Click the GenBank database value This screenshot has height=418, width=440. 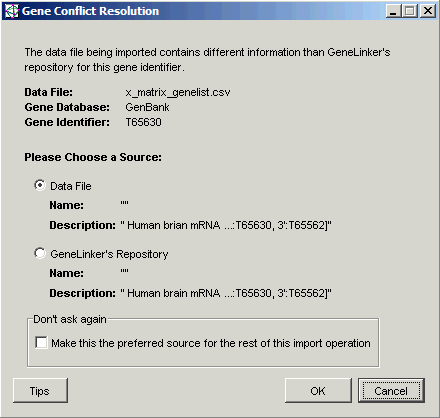[x=147, y=107]
